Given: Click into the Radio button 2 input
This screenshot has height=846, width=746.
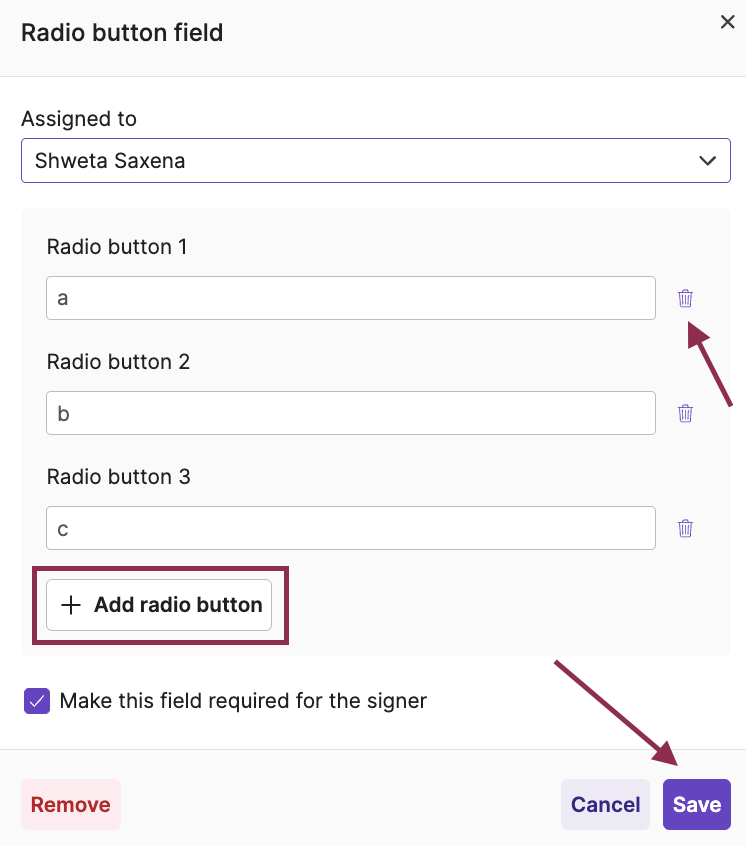Looking at the screenshot, I should 350,413.
